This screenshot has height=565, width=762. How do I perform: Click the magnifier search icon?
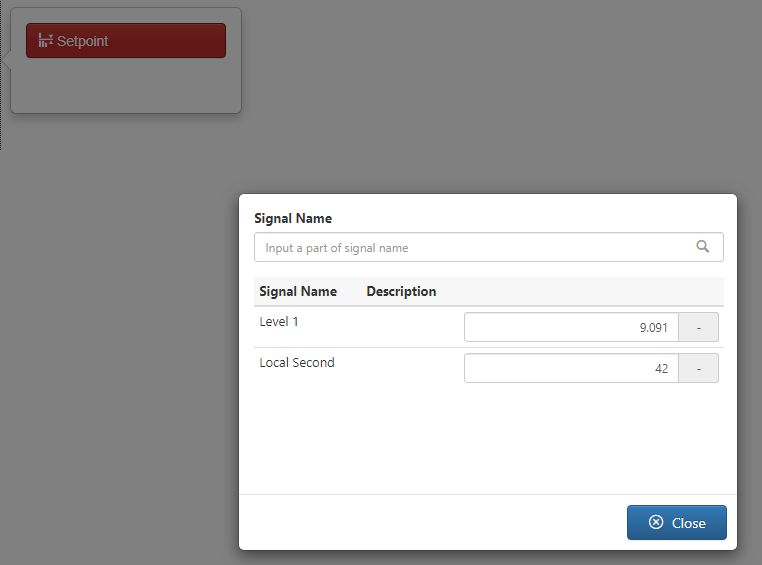point(702,246)
